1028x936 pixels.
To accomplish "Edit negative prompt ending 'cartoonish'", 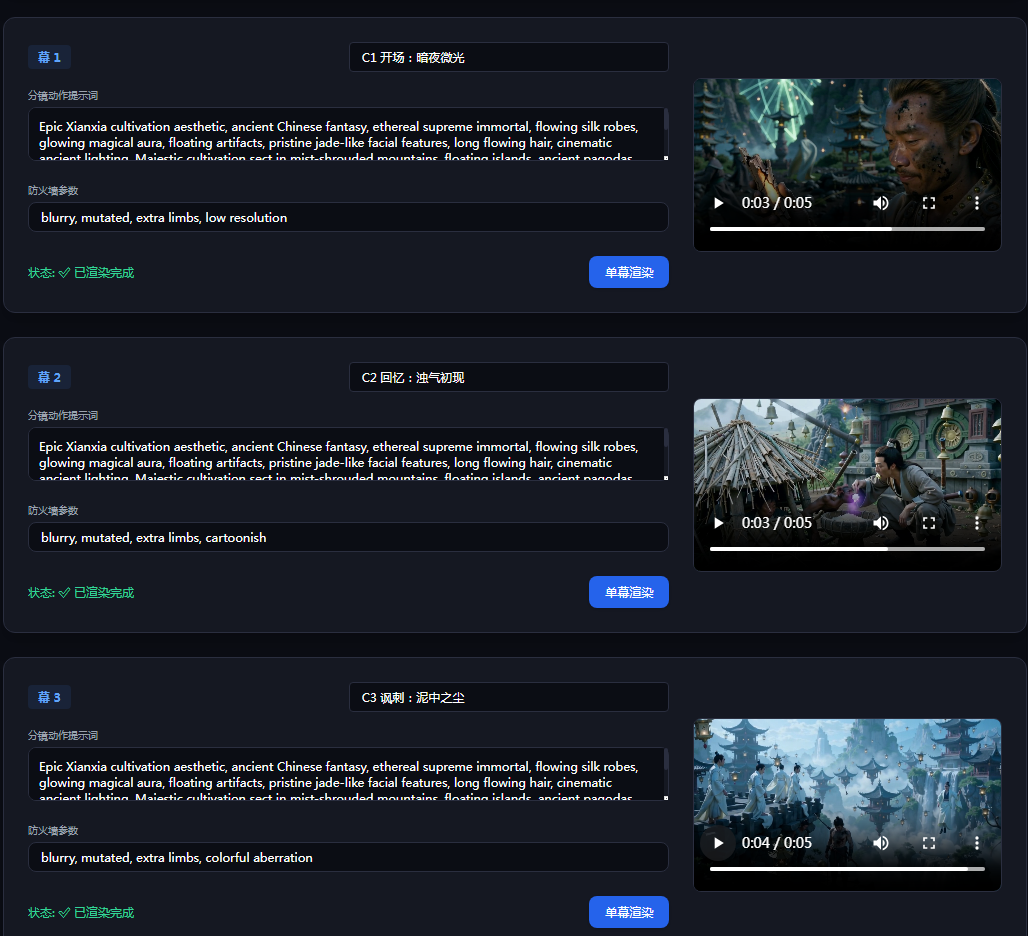I will (x=348, y=537).
